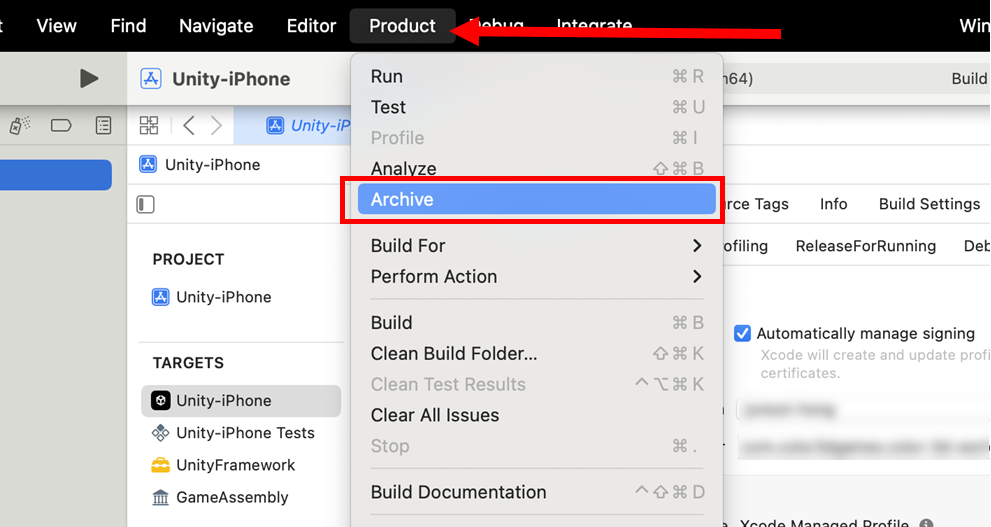The height and width of the screenshot is (527, 991).
Task: Go forward with the right chevron
Action: coord(216,125)
